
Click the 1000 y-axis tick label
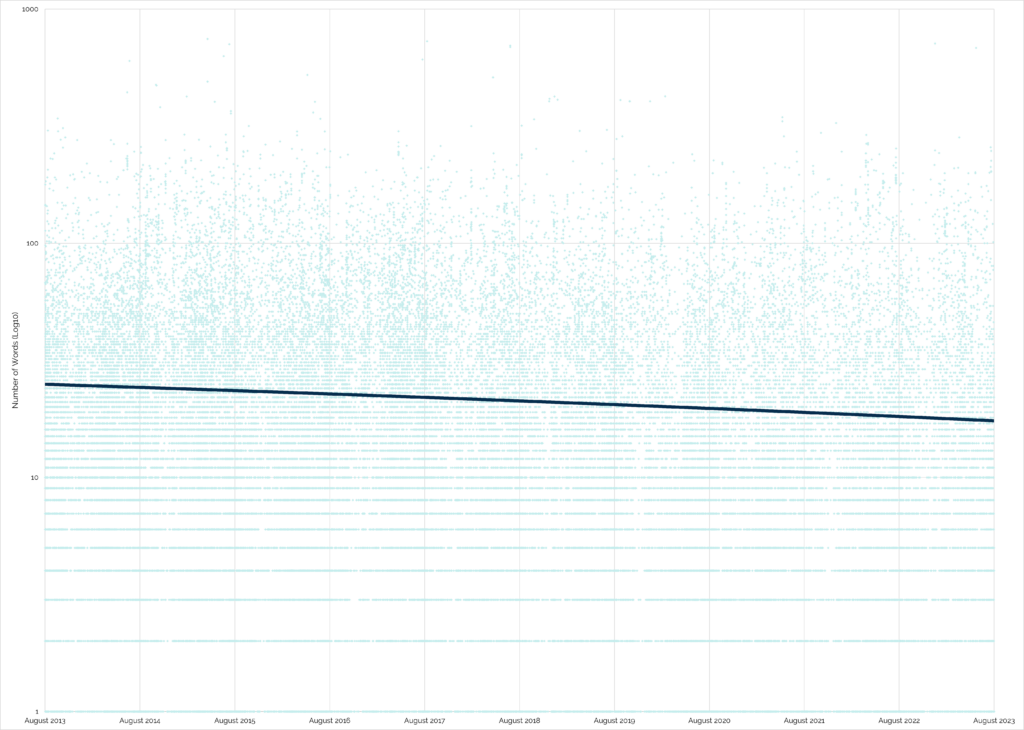click(x=29, y=11)
